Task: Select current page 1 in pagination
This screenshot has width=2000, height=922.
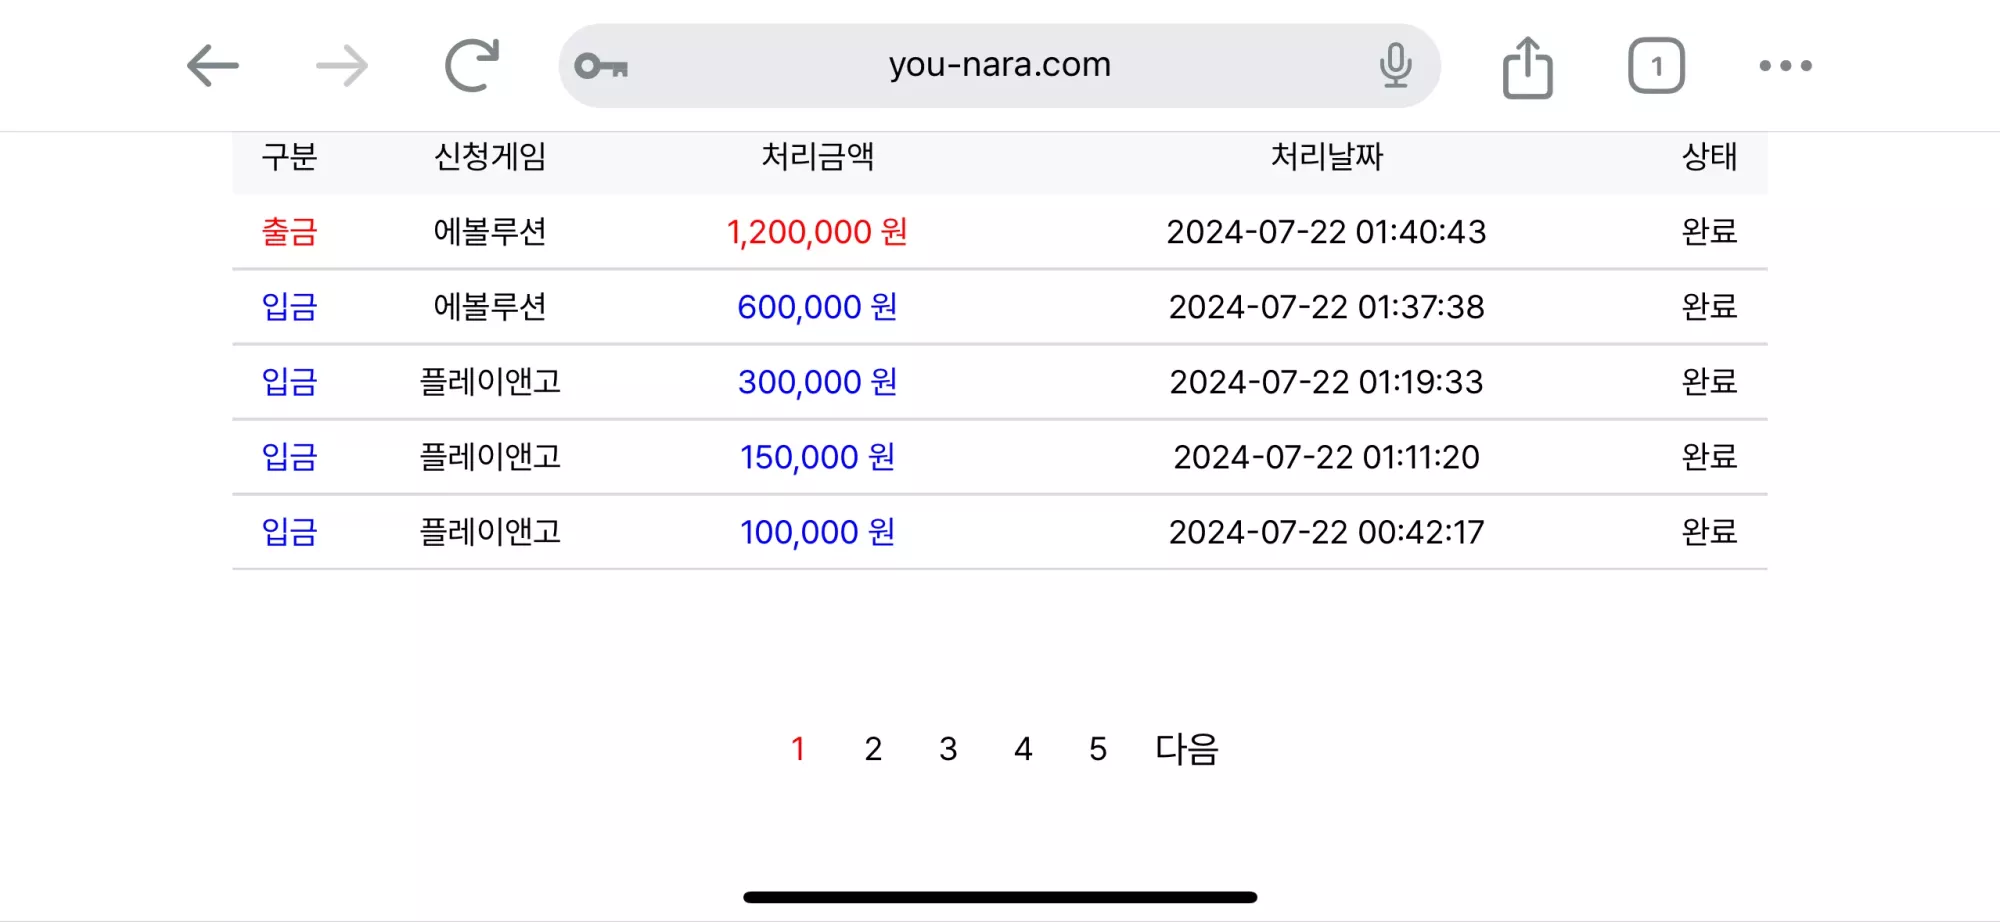Action: (798, 749)
